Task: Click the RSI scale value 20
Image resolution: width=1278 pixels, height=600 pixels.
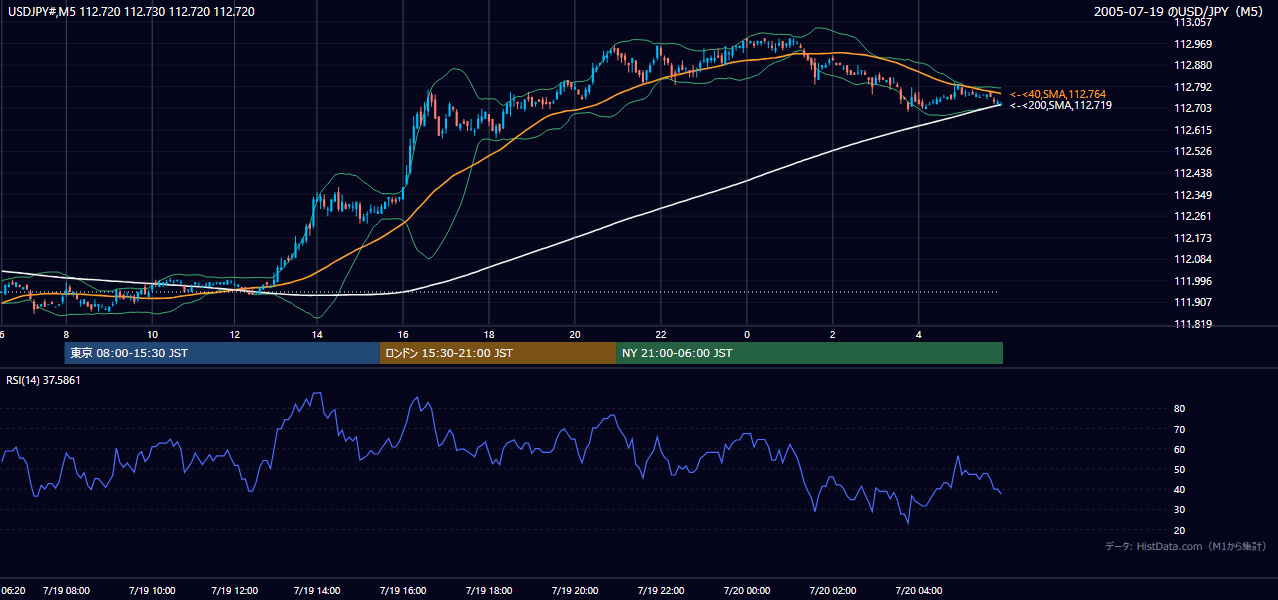Action: pyautogui.click(x=1179, y=530)
